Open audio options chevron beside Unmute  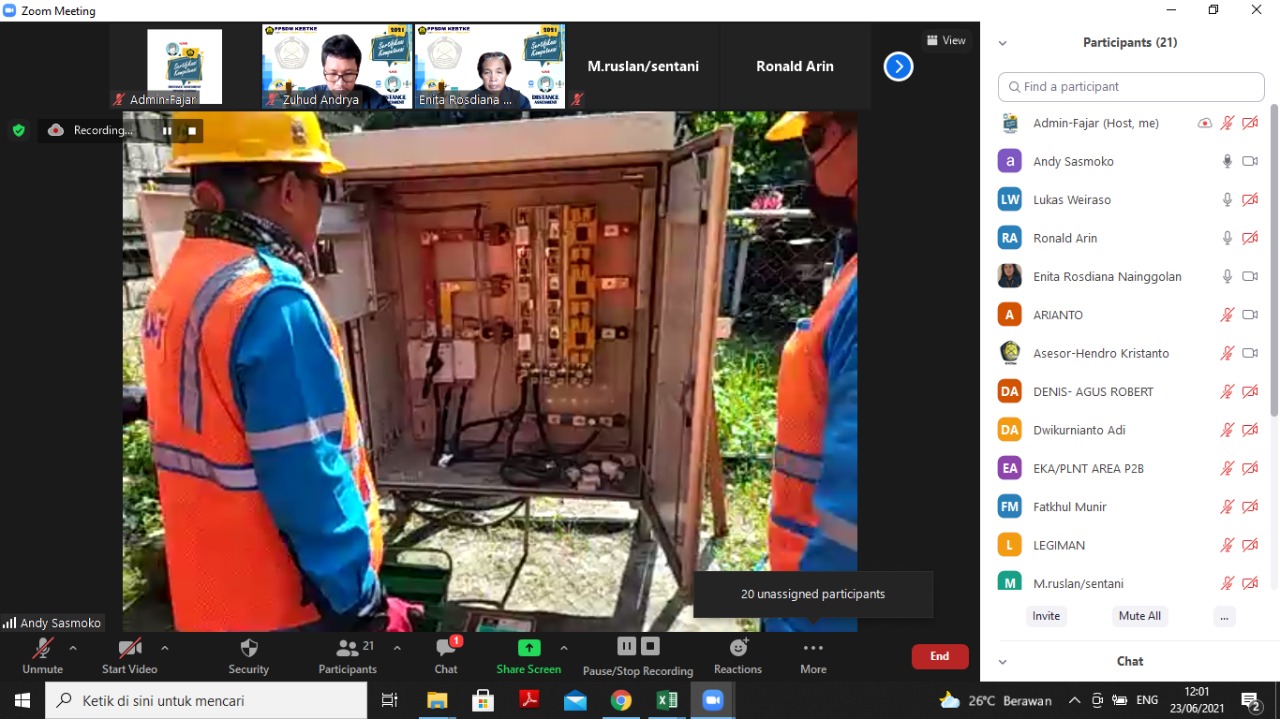pos(72,647)
